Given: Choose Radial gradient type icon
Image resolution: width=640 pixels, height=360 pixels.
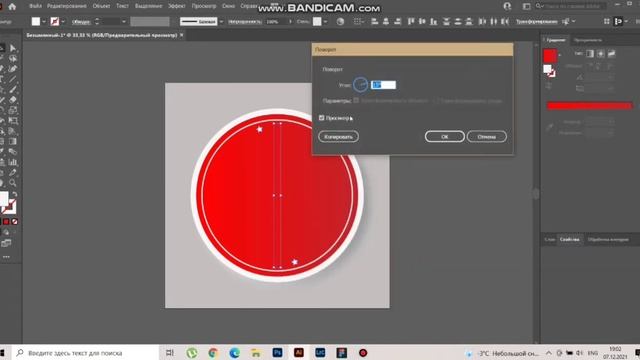Looking at the screenshot, I should point(601,53).
